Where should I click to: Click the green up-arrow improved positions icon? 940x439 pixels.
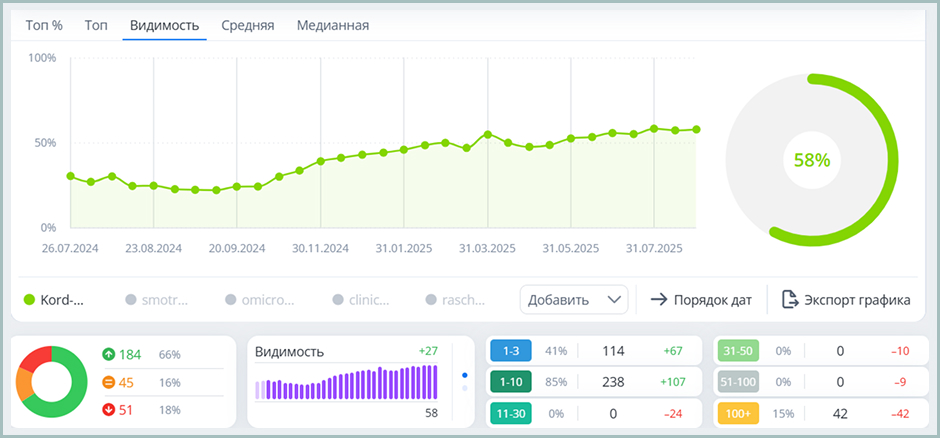(108, 355)
